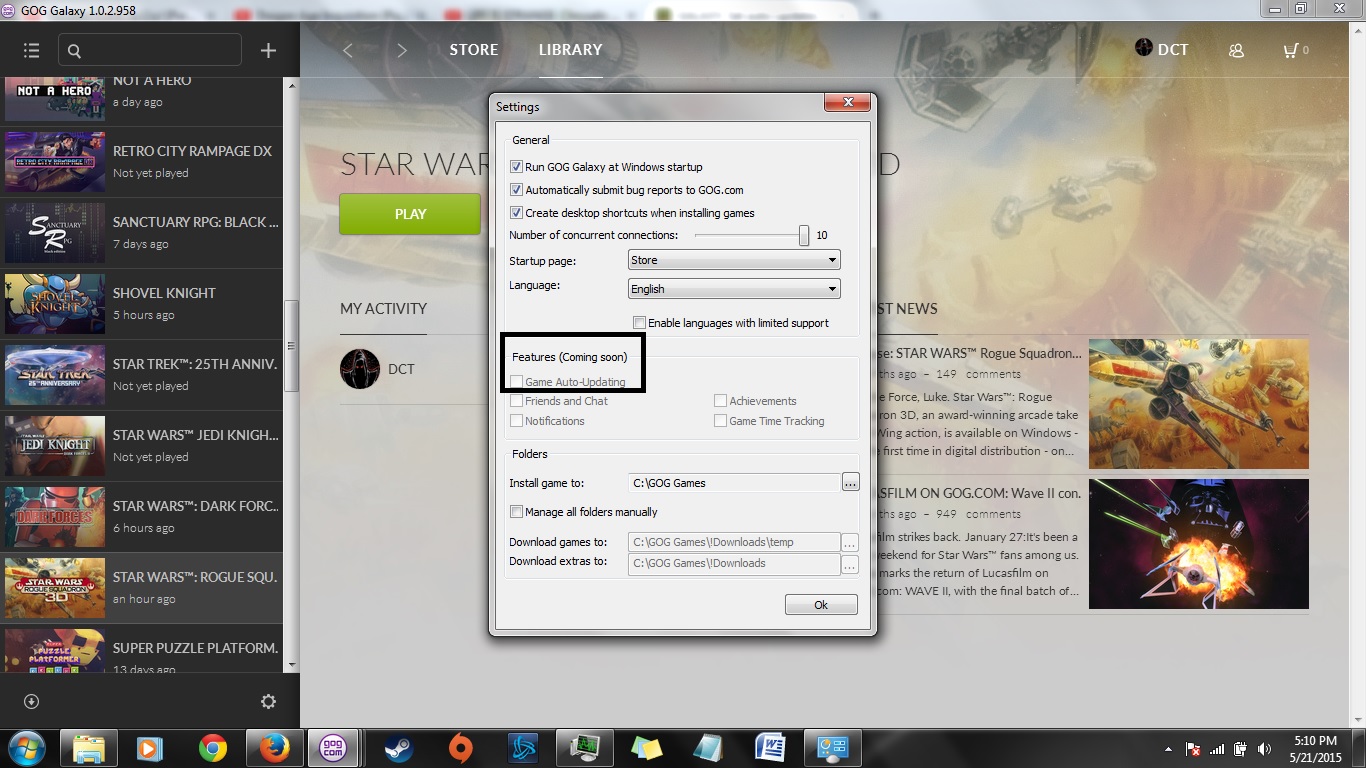1366x768 pixels.
Task: Select SUPER PUZZLE PLATFORM game title
Action: point(195,648)
